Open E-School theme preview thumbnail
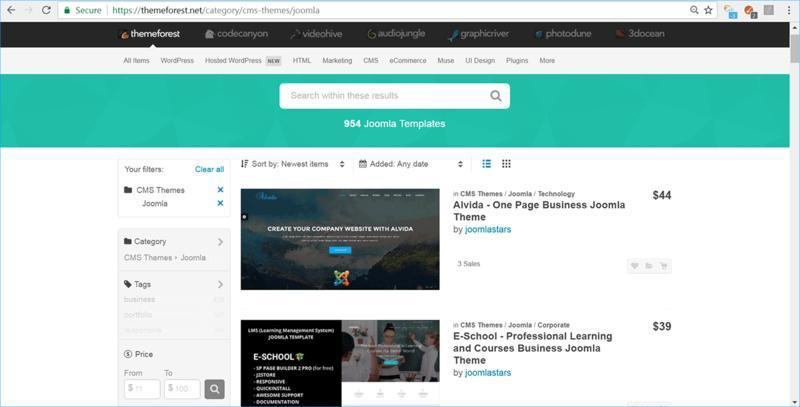Viewport: 800px width, 407px height. coord(340,363)
